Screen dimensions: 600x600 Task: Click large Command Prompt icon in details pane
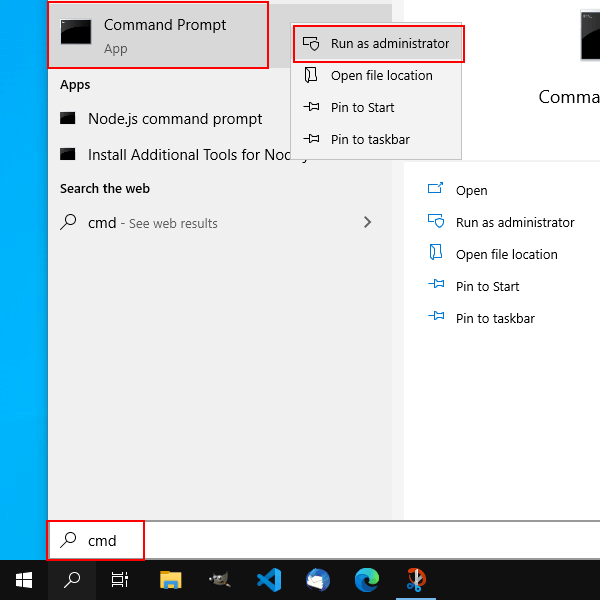[x=590, y=36]
